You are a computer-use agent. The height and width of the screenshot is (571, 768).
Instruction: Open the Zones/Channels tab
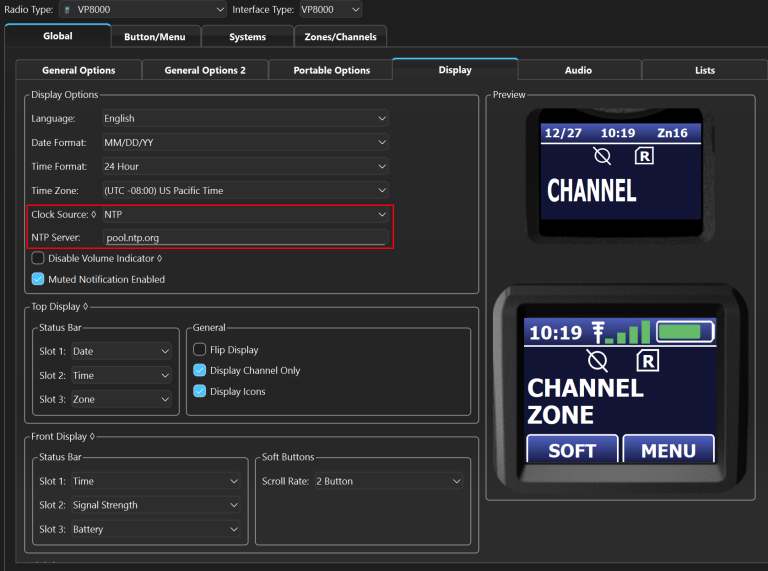(x=340, y=37)
